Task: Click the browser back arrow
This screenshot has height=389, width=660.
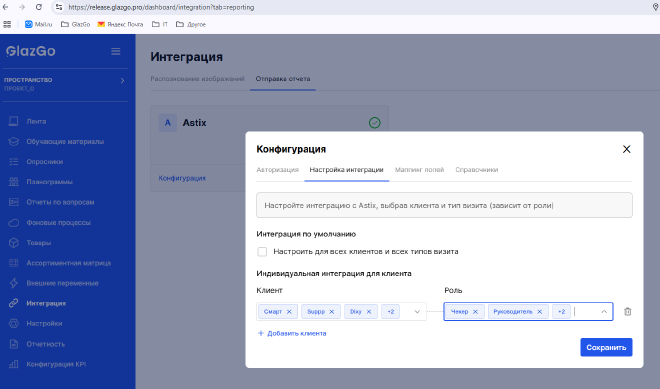Action: 6,7
